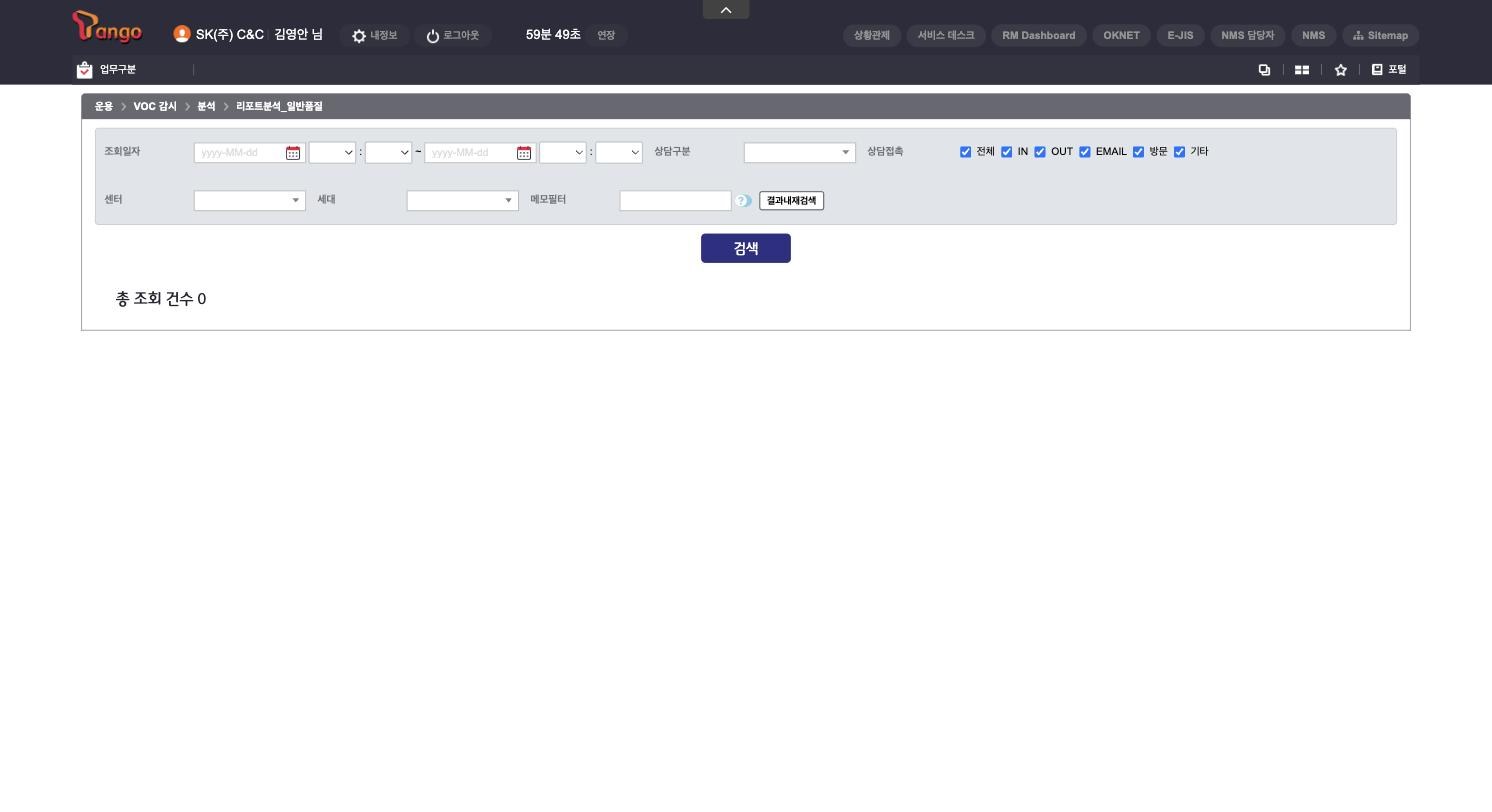Expand the 상담구분 dropdown
The height and width of the screenshot is (812, 1492).
pos(800,153)
